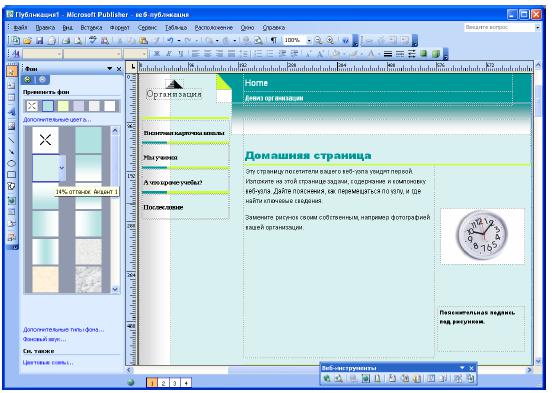Click the Фоновый звук link
Image resolution: width=552 pixels, height=393 pixels.
tap(44, 339)
